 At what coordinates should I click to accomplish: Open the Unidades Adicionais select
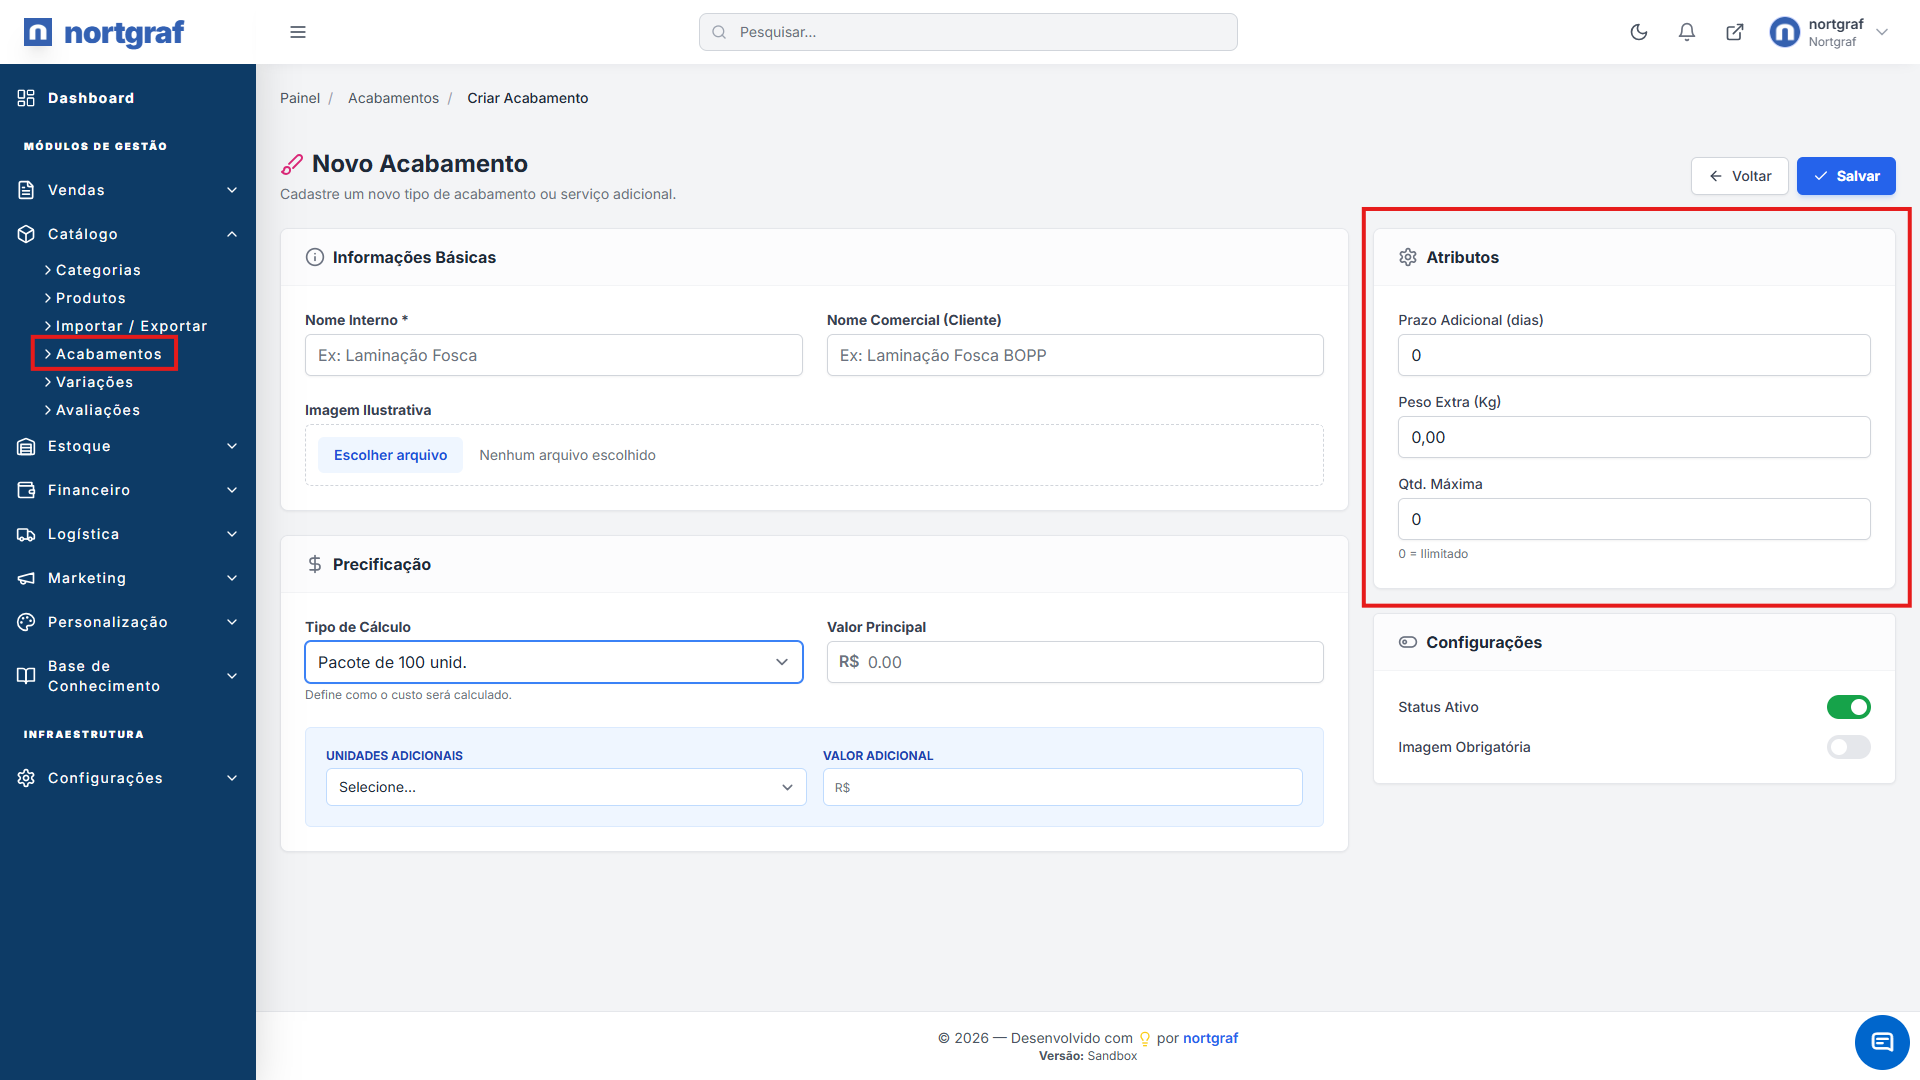click(x=565, y=787)
